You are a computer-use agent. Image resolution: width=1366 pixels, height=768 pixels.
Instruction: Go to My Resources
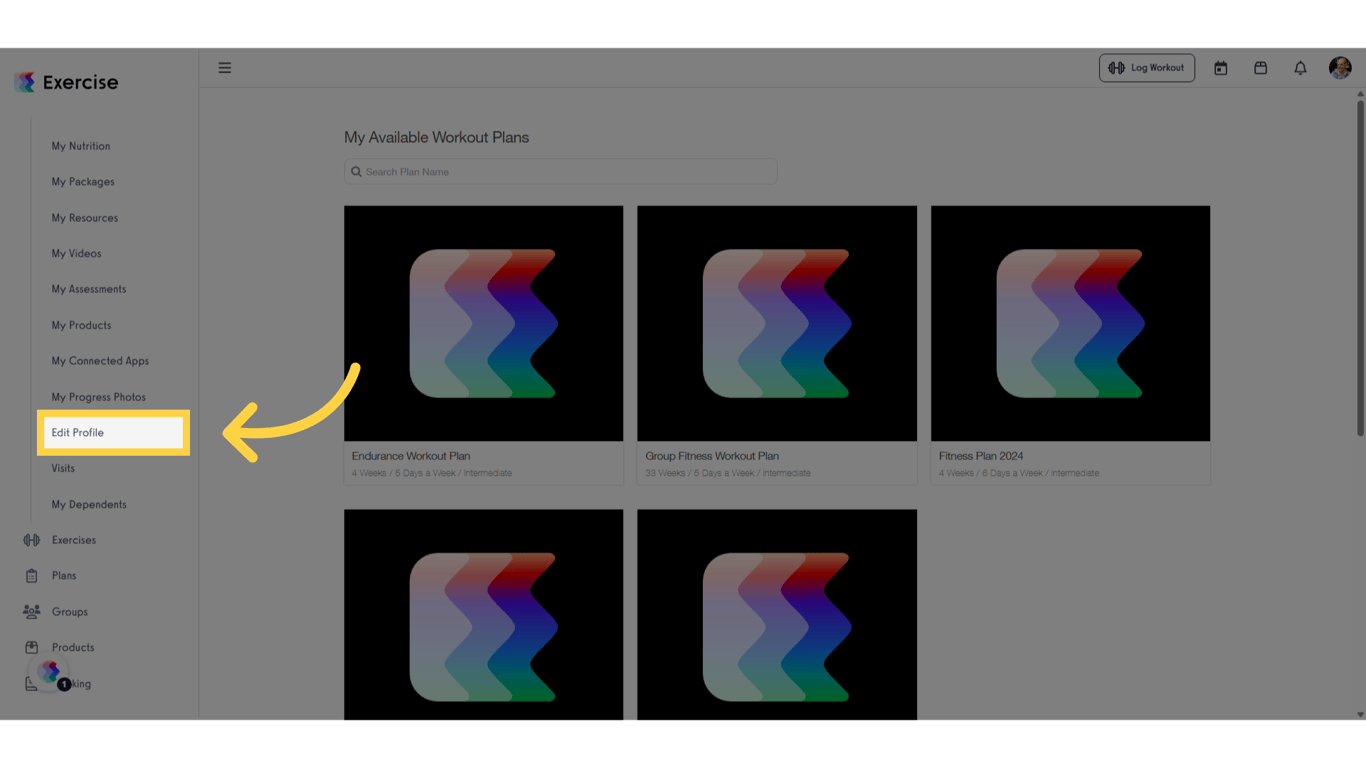pyautogui.click(x=85, y=218)
